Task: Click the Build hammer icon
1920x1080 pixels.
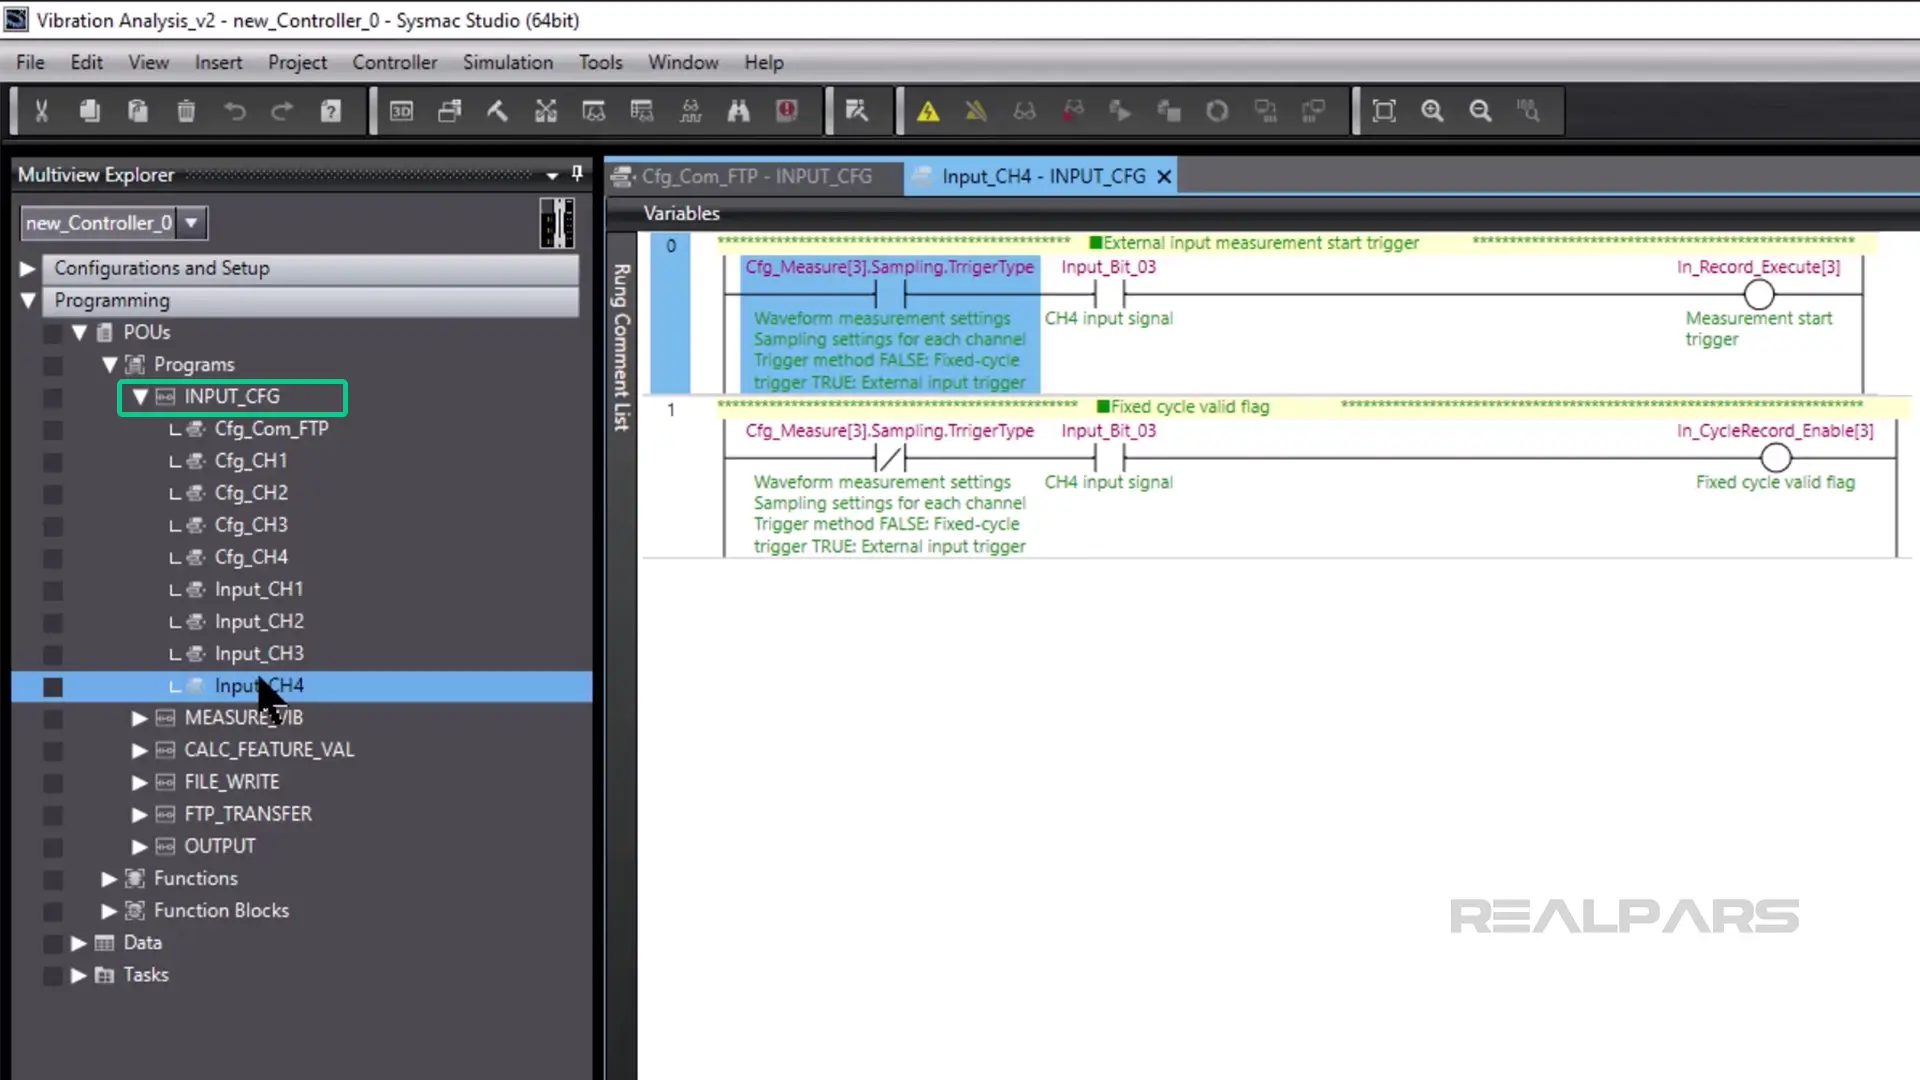Action: pyautogui.click(x=497, y=111)
